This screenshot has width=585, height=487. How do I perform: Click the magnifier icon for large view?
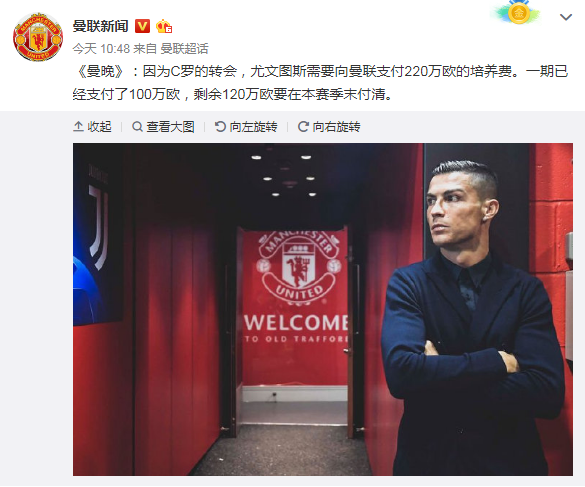click(137, 127)
